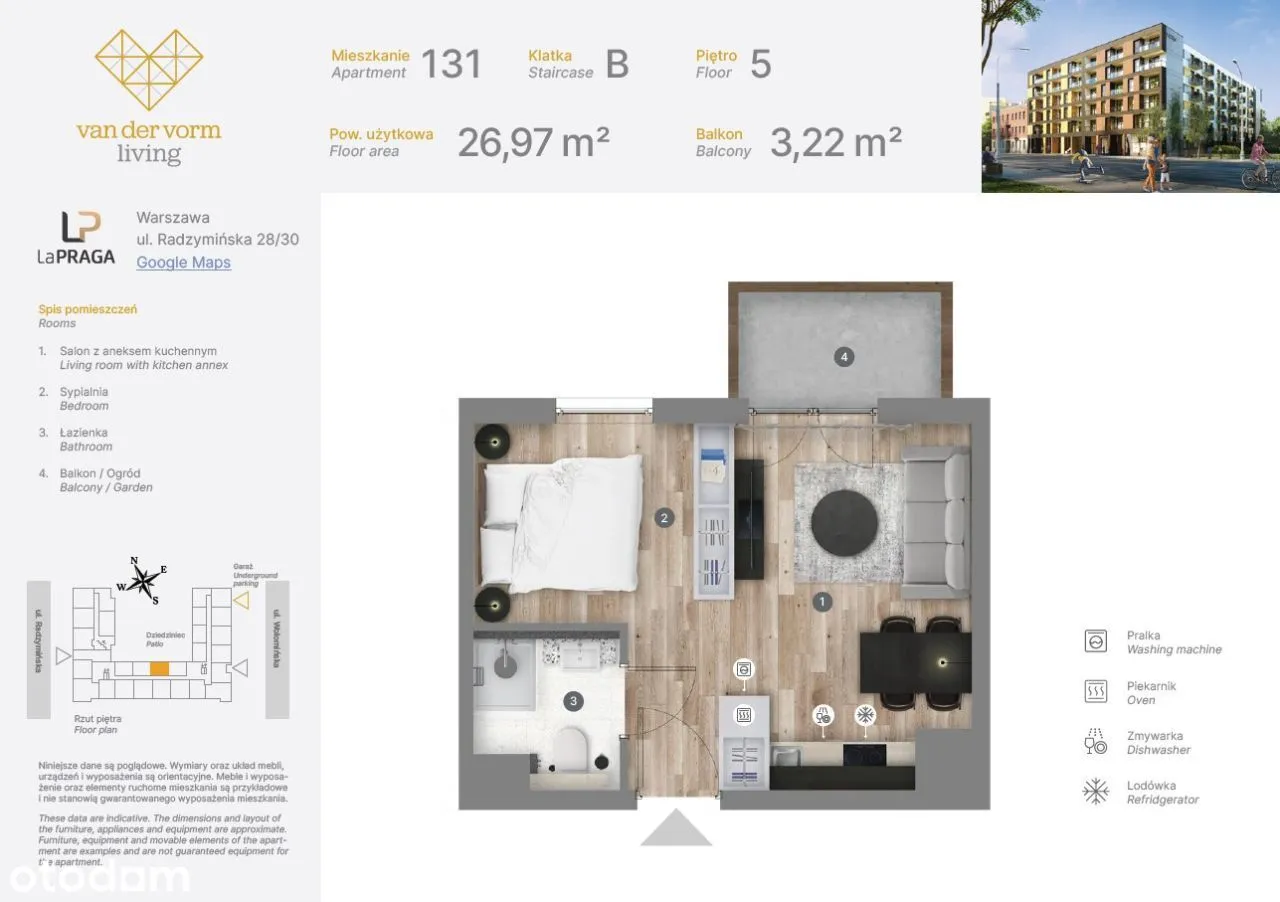Click the address 'ul. Radzymińska 28/30'
Image resolution: width=1280 pixels, height=902 pixels.
(x=217, y=239)
